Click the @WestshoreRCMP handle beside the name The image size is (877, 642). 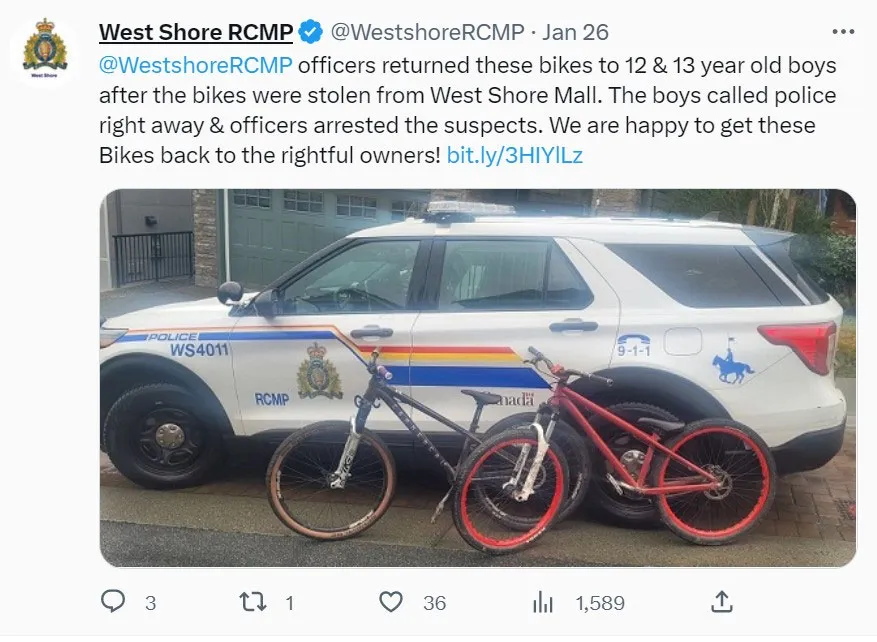427,32
